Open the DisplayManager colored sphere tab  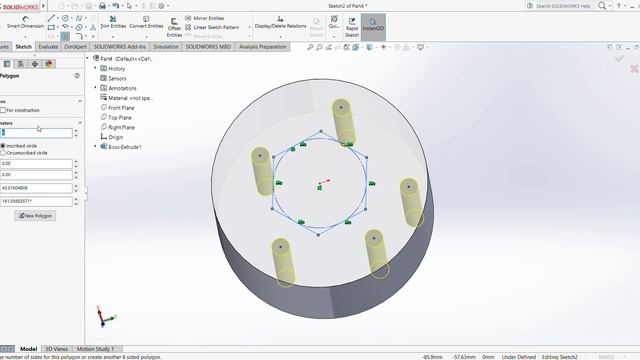point(49,64)
